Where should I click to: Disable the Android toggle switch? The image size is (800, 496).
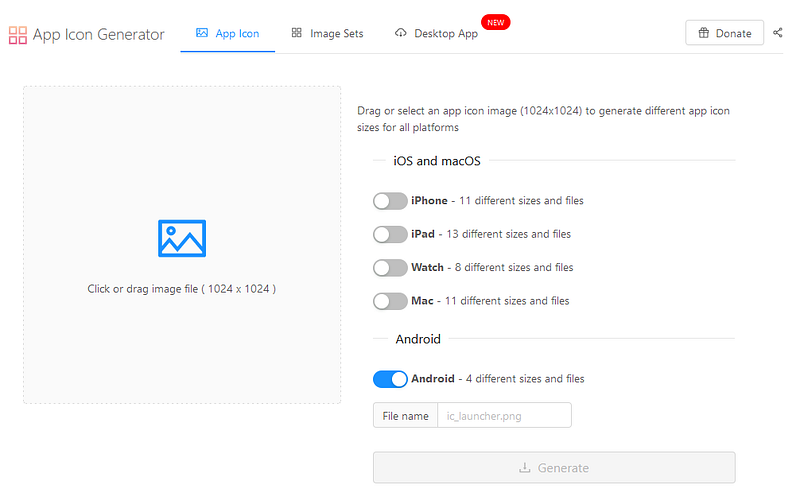tap(390, 379)
